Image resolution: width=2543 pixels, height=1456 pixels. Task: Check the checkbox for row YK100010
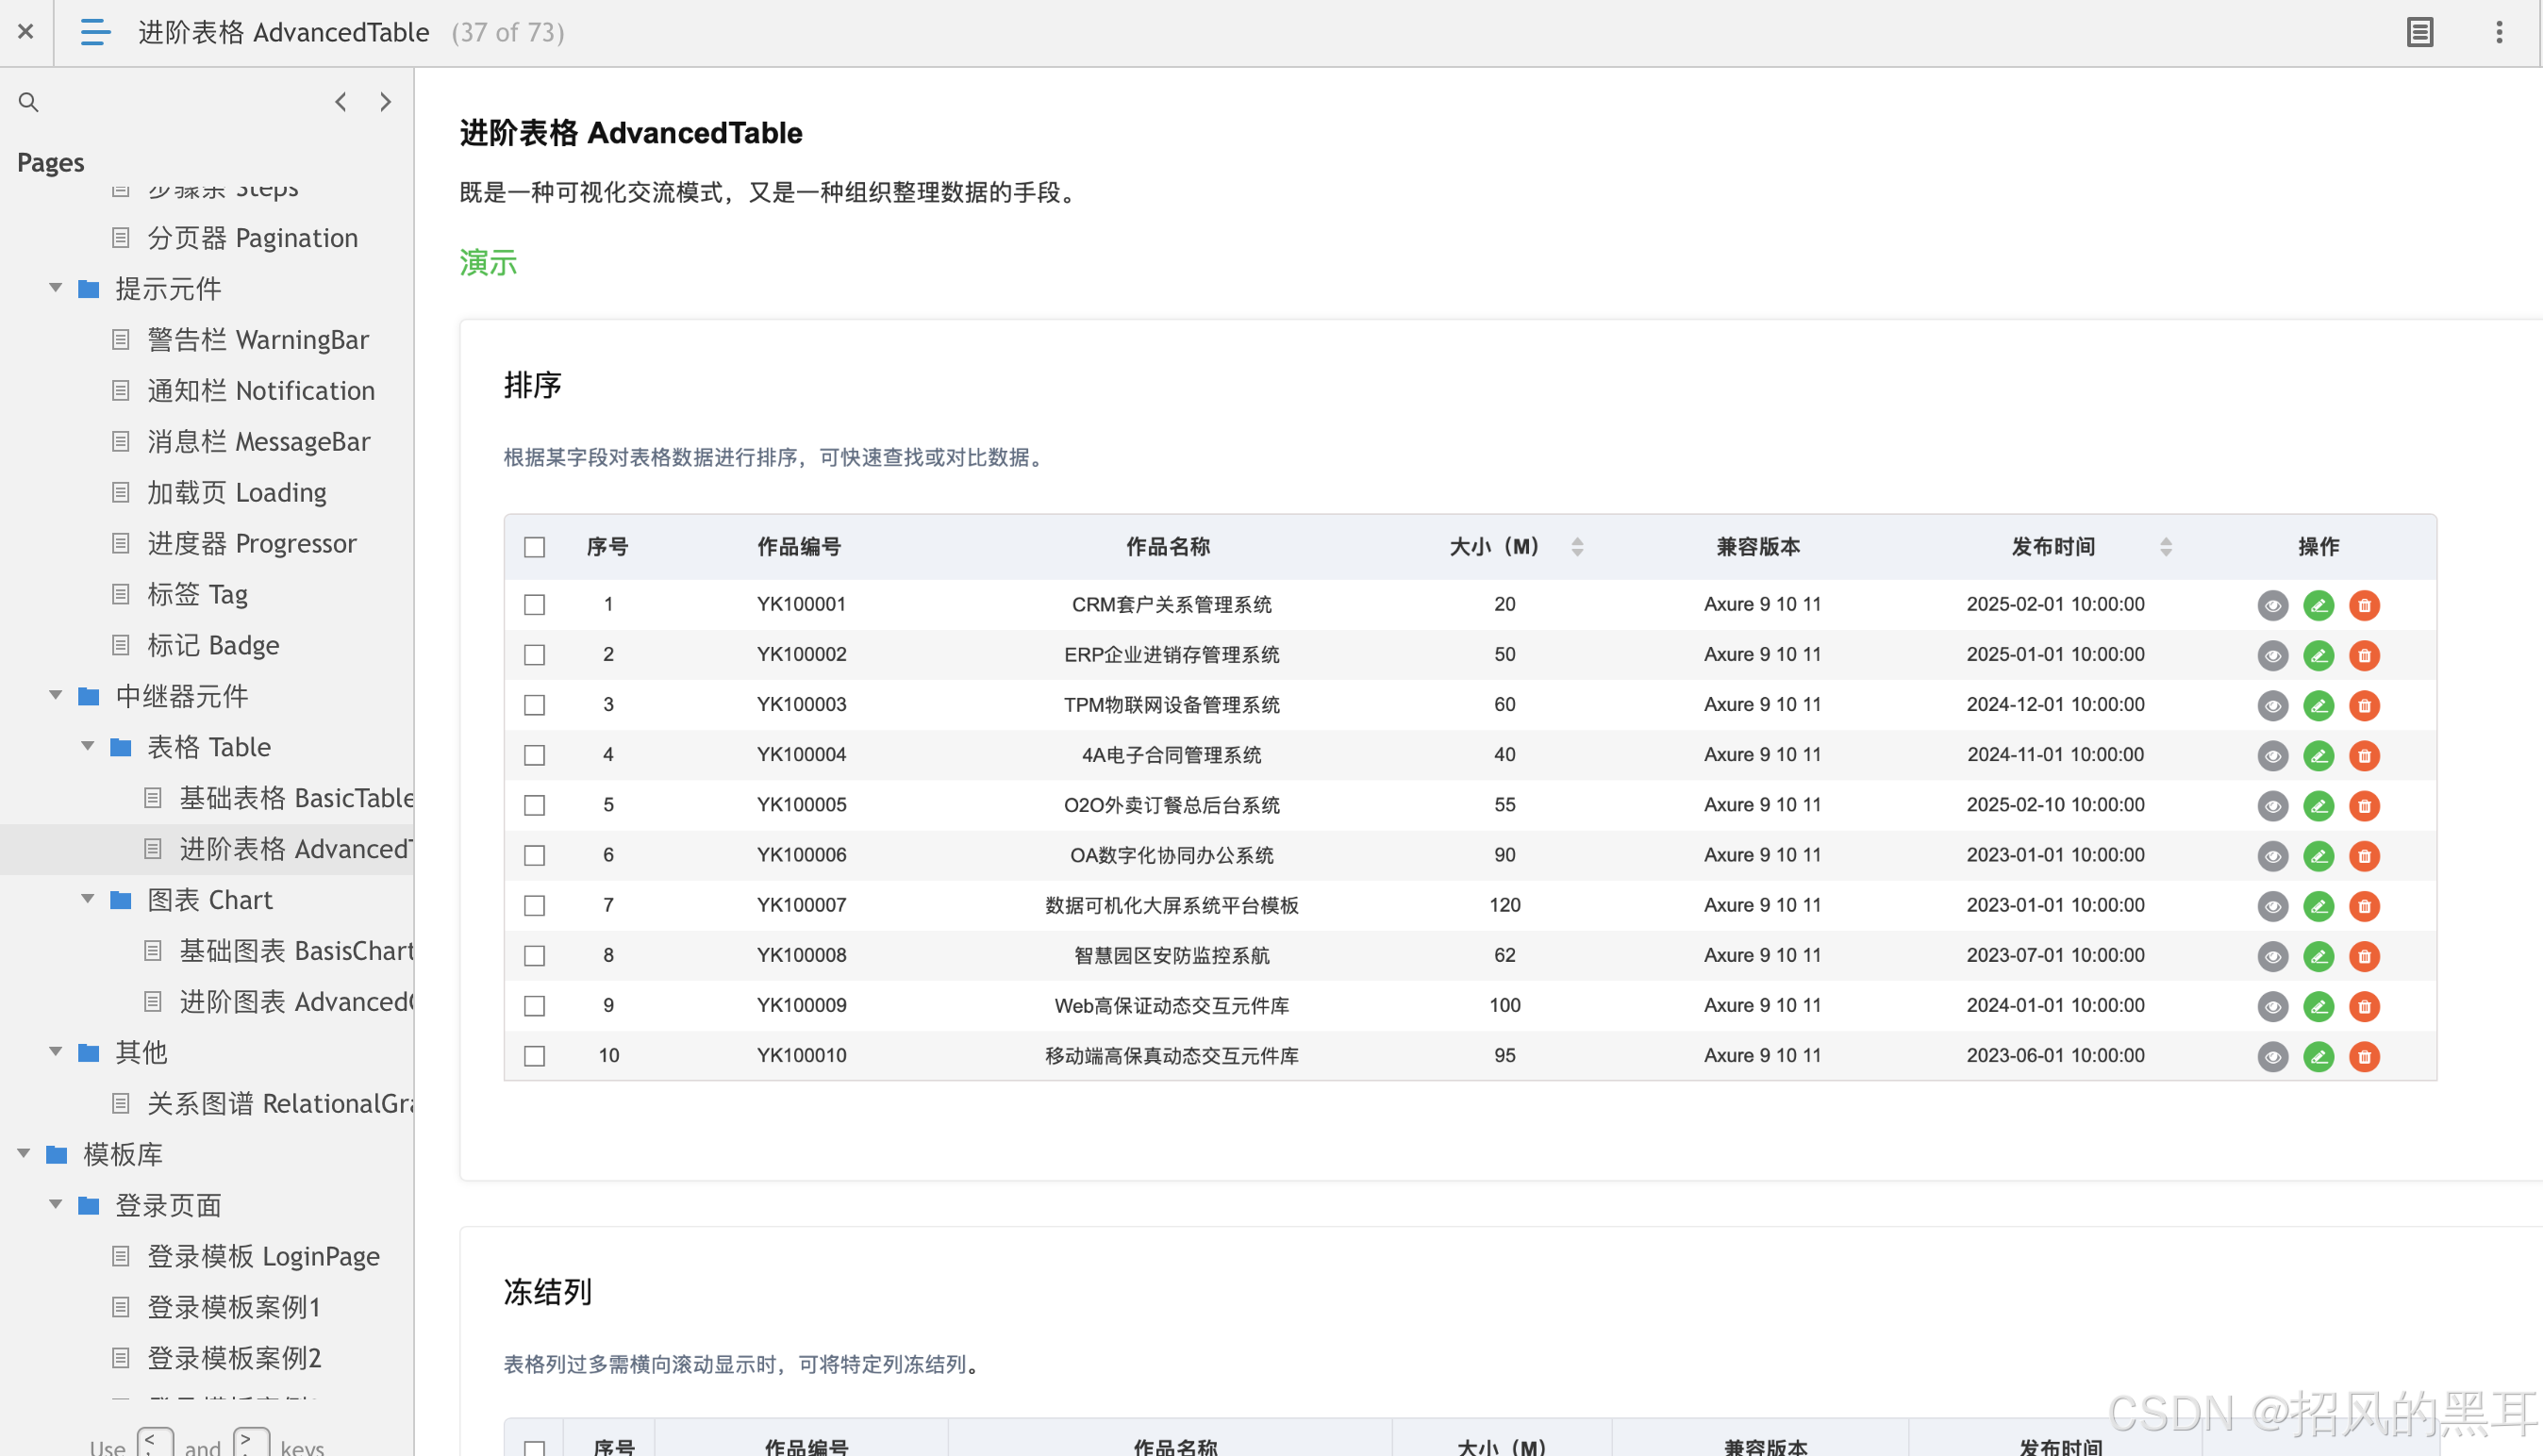pos(535,1056)
